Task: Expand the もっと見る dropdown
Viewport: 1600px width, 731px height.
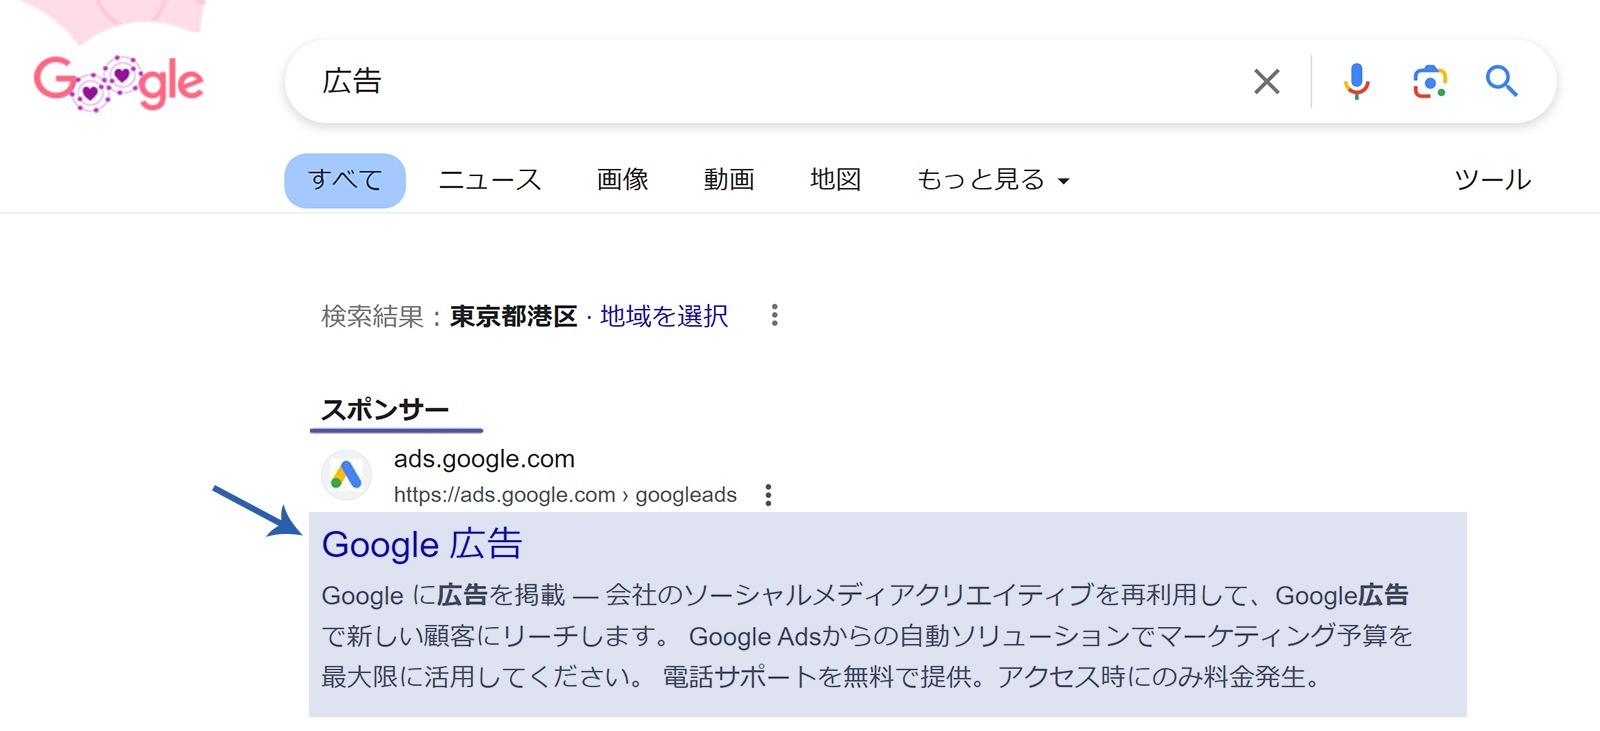Action: [993, 180]
